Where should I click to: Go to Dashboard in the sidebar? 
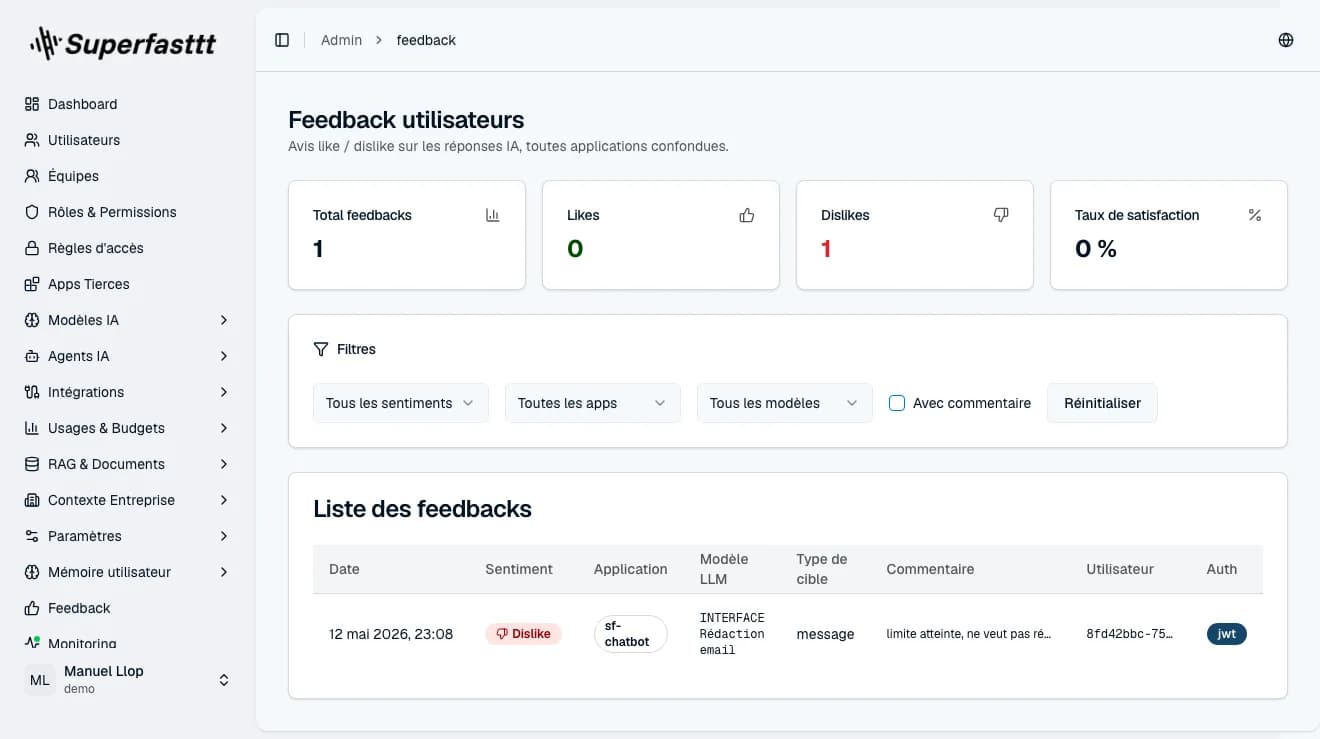[128, 104]
